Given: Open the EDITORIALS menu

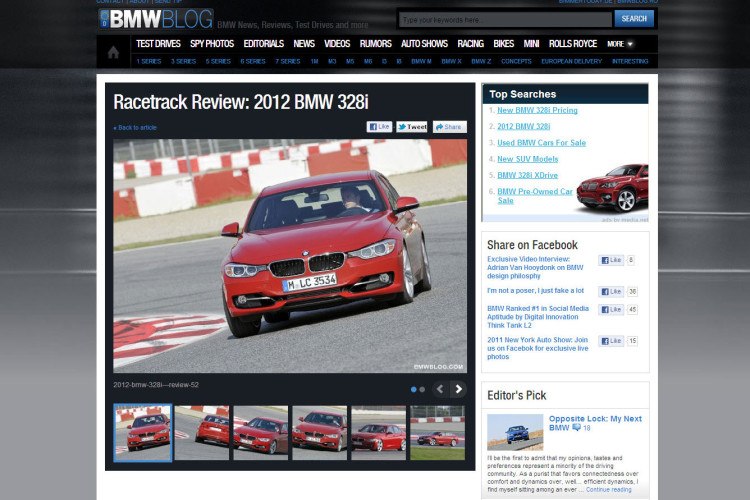Looking at the screenshot, I should pos(264,44).
